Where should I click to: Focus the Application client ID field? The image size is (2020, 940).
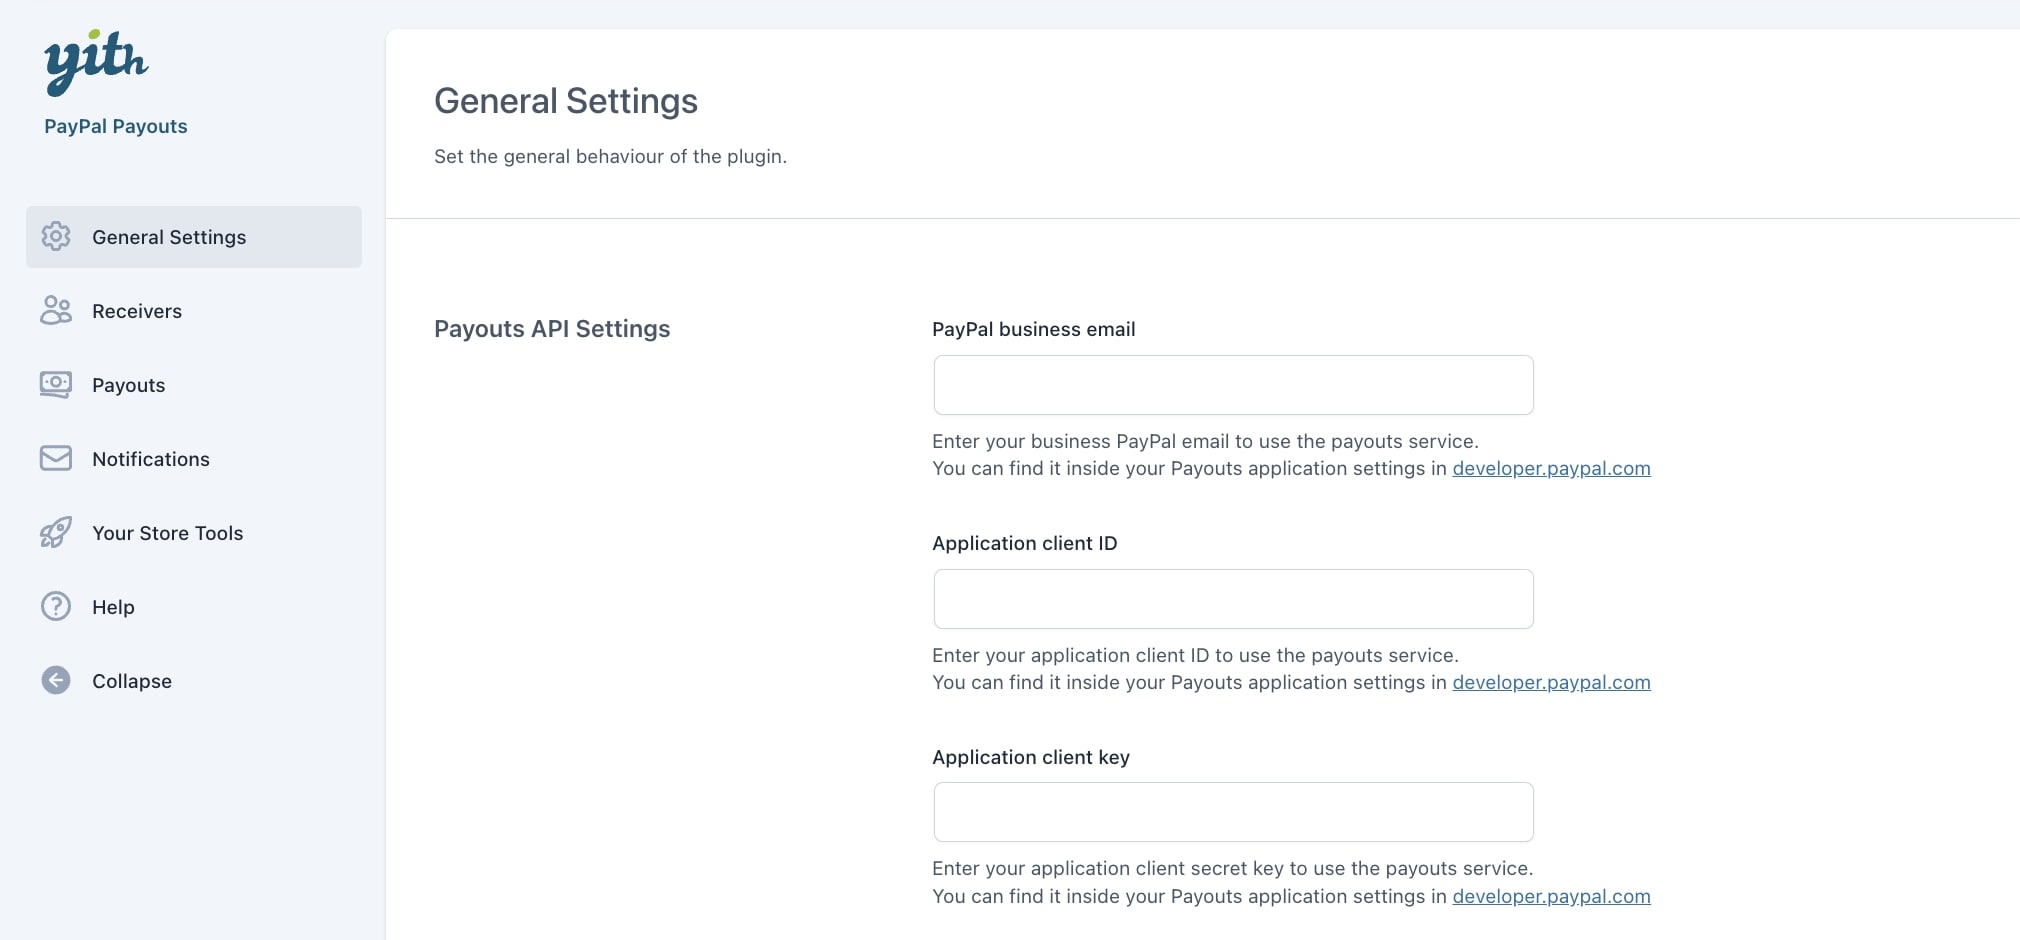tap(1233, 599)
